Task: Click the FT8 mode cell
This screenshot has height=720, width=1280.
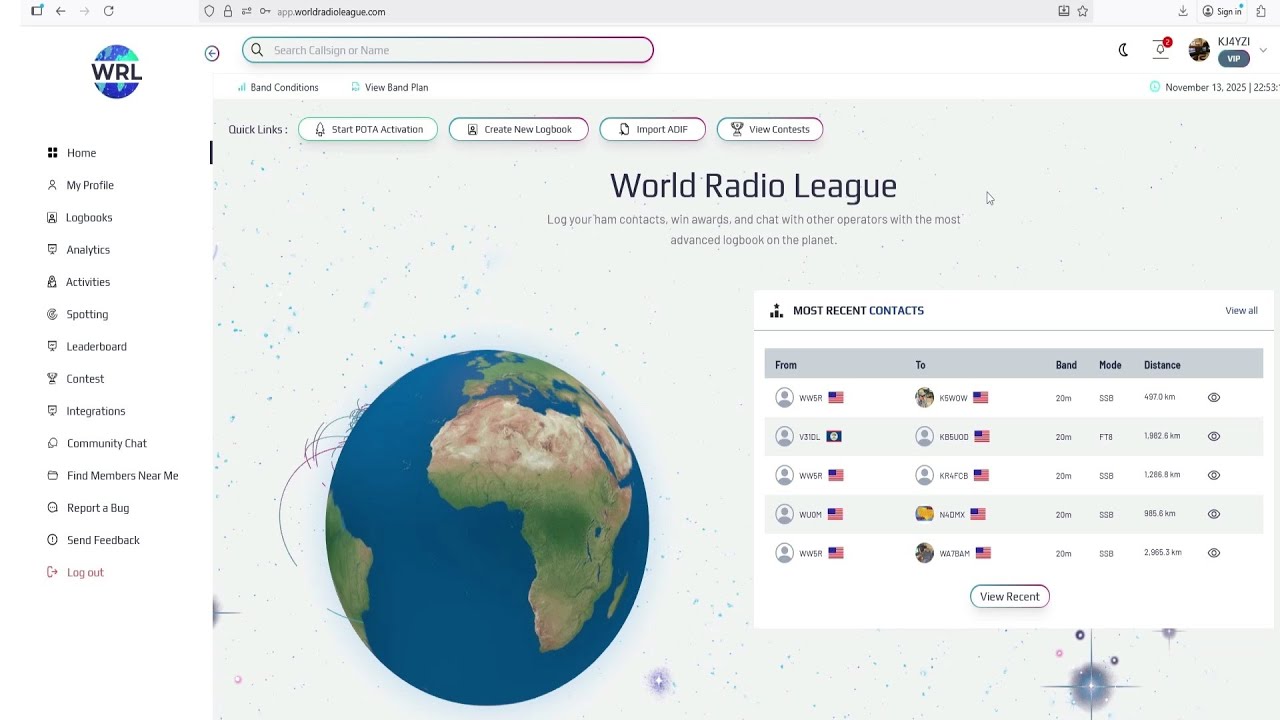Action: click(1106, 437)
